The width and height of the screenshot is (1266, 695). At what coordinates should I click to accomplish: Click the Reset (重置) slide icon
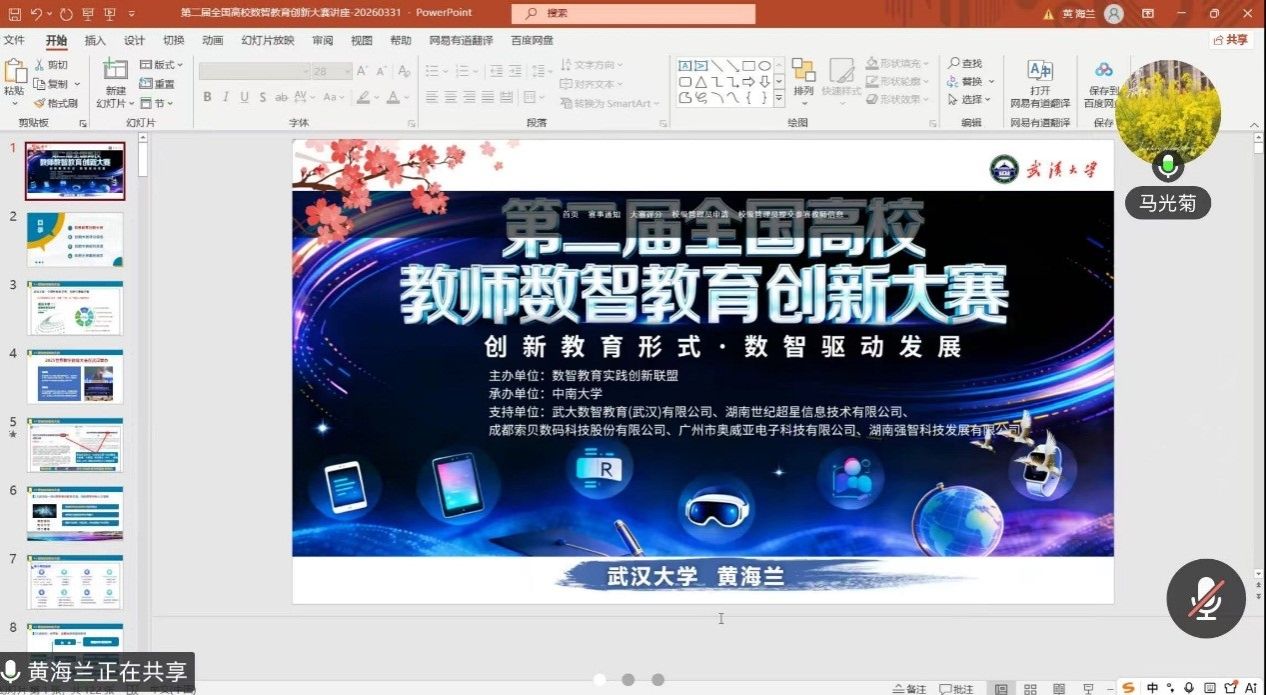point(146,84)
